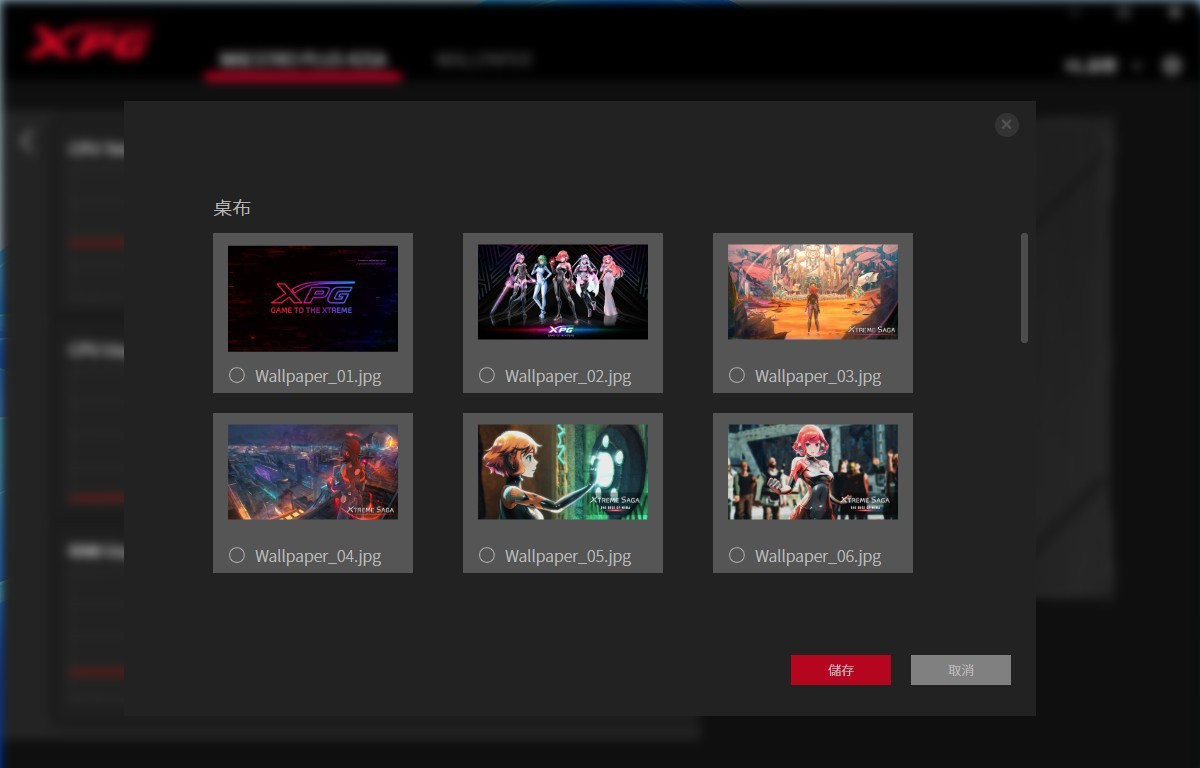Viewport: 1200px width, 768px height.
Task: Select the Wallpaper_04.jpg radio button
Action: pyautogui.click(x=237, y=555)
